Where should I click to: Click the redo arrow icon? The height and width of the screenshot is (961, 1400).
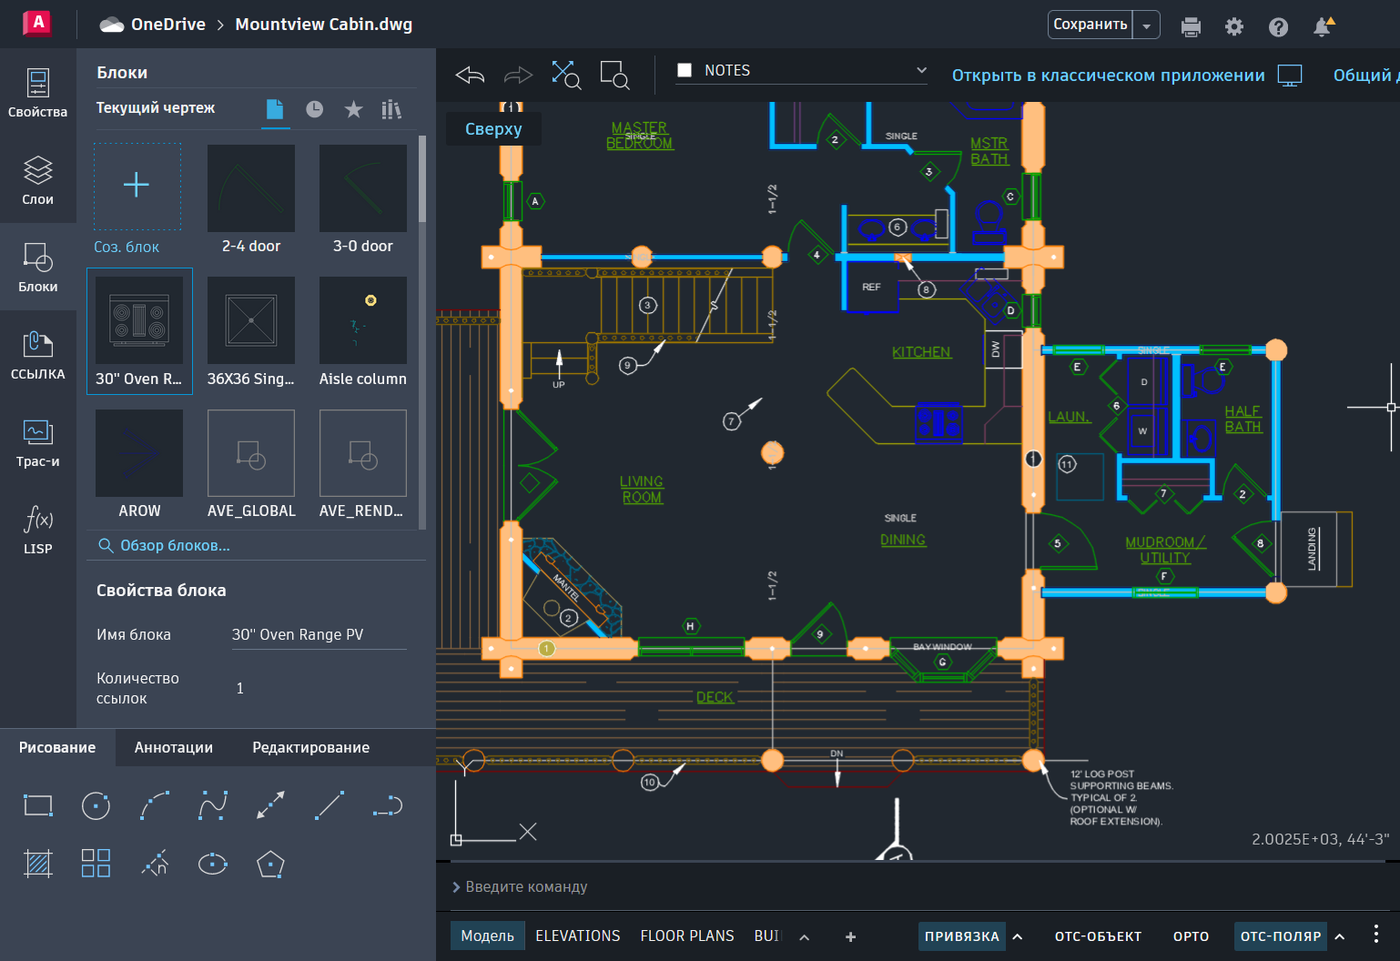pyautogui.click(x=518, y=75)
